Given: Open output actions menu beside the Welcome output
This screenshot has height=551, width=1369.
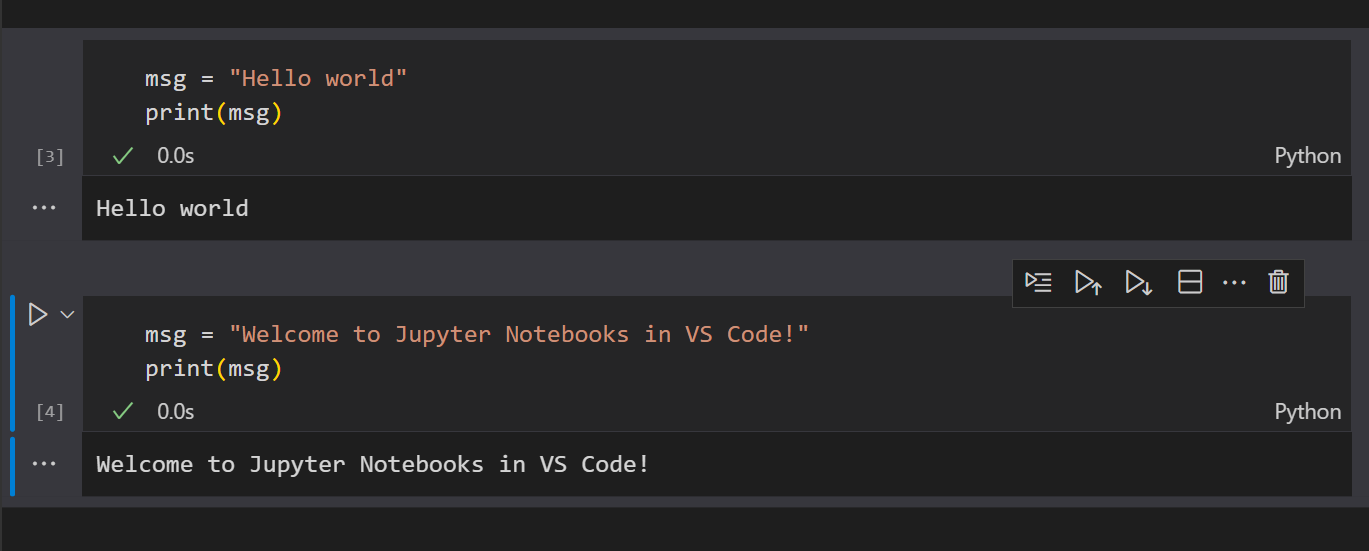Looking at the screenshot, I should (44, 464).
